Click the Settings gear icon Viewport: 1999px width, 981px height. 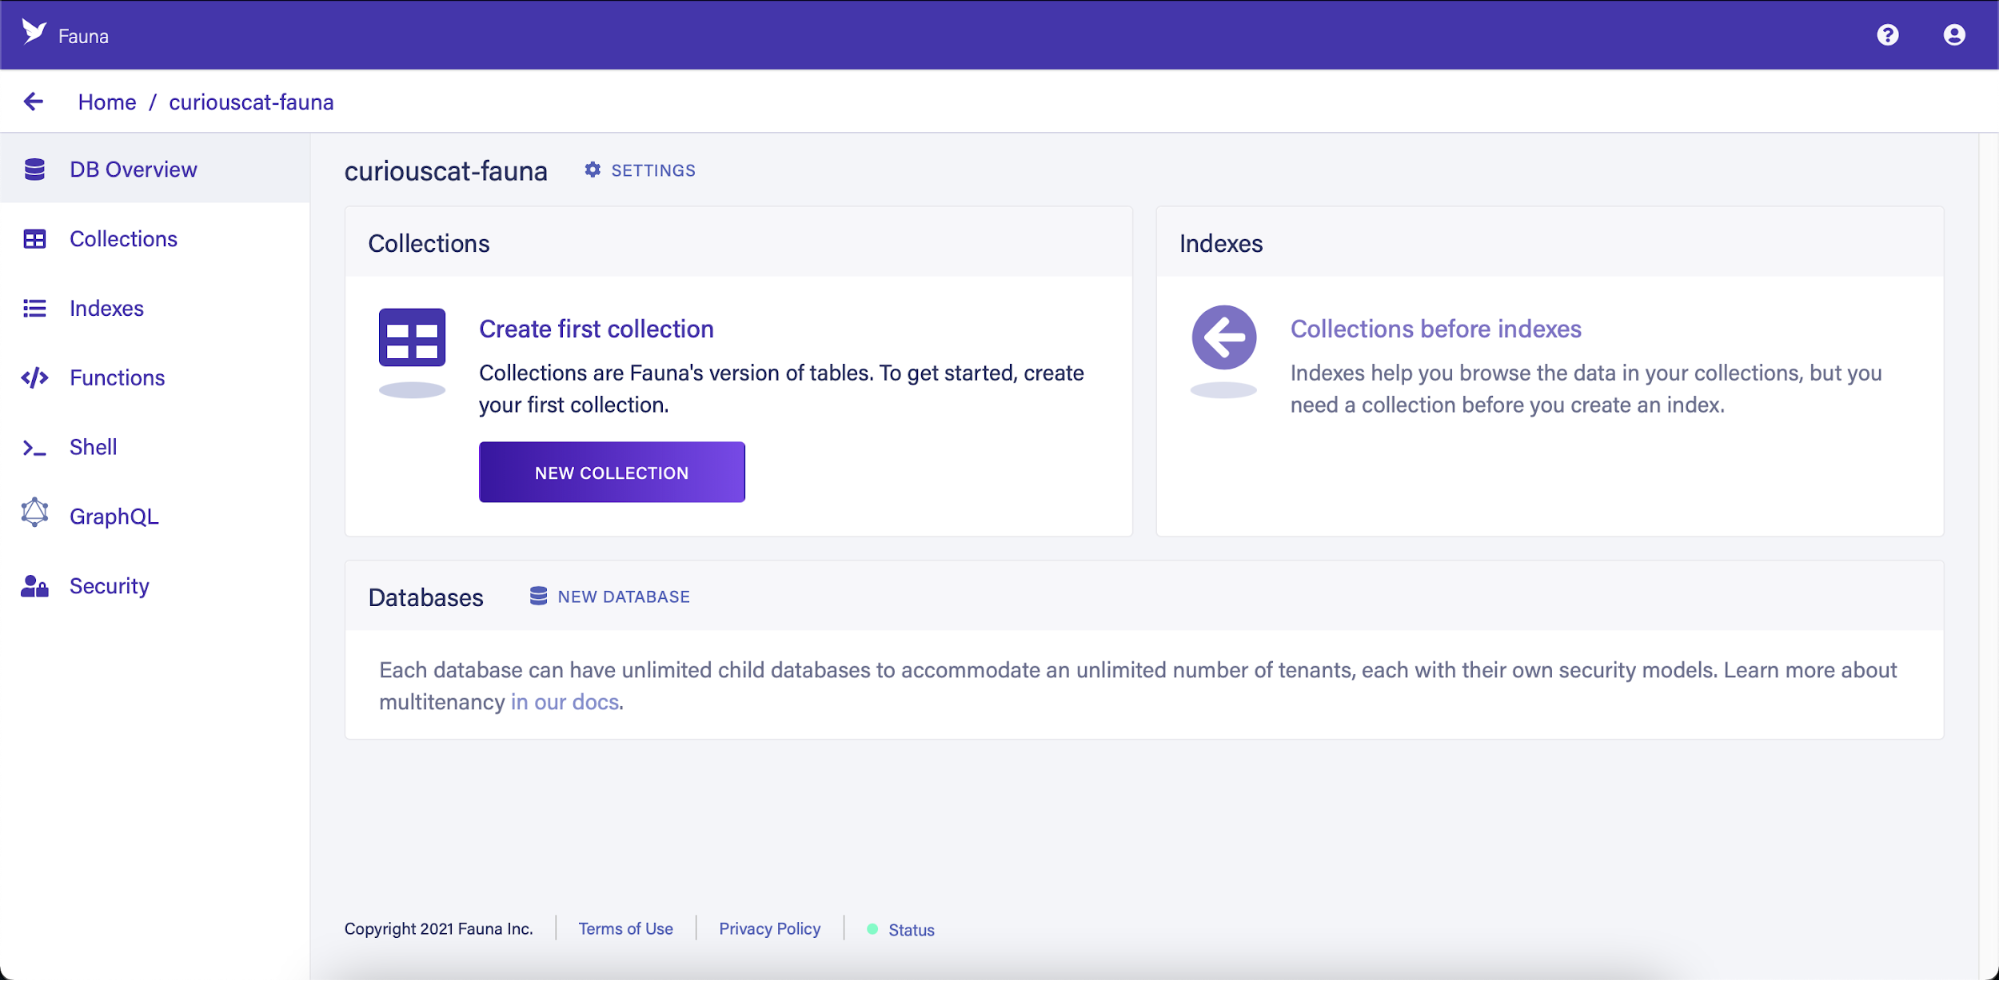pos(593,170)
